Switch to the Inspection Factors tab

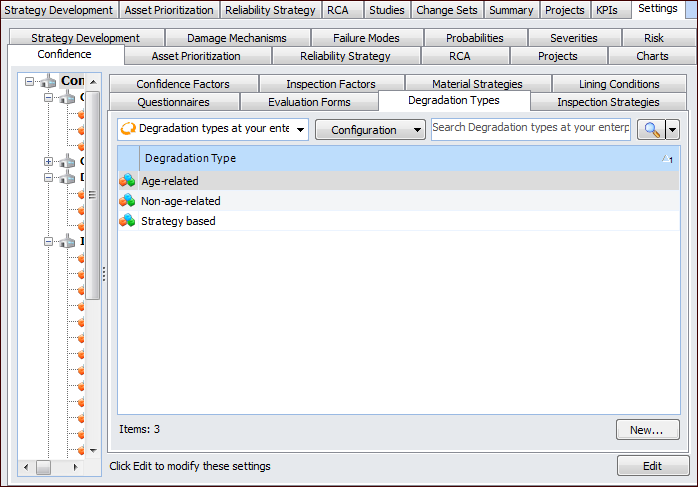331,84
